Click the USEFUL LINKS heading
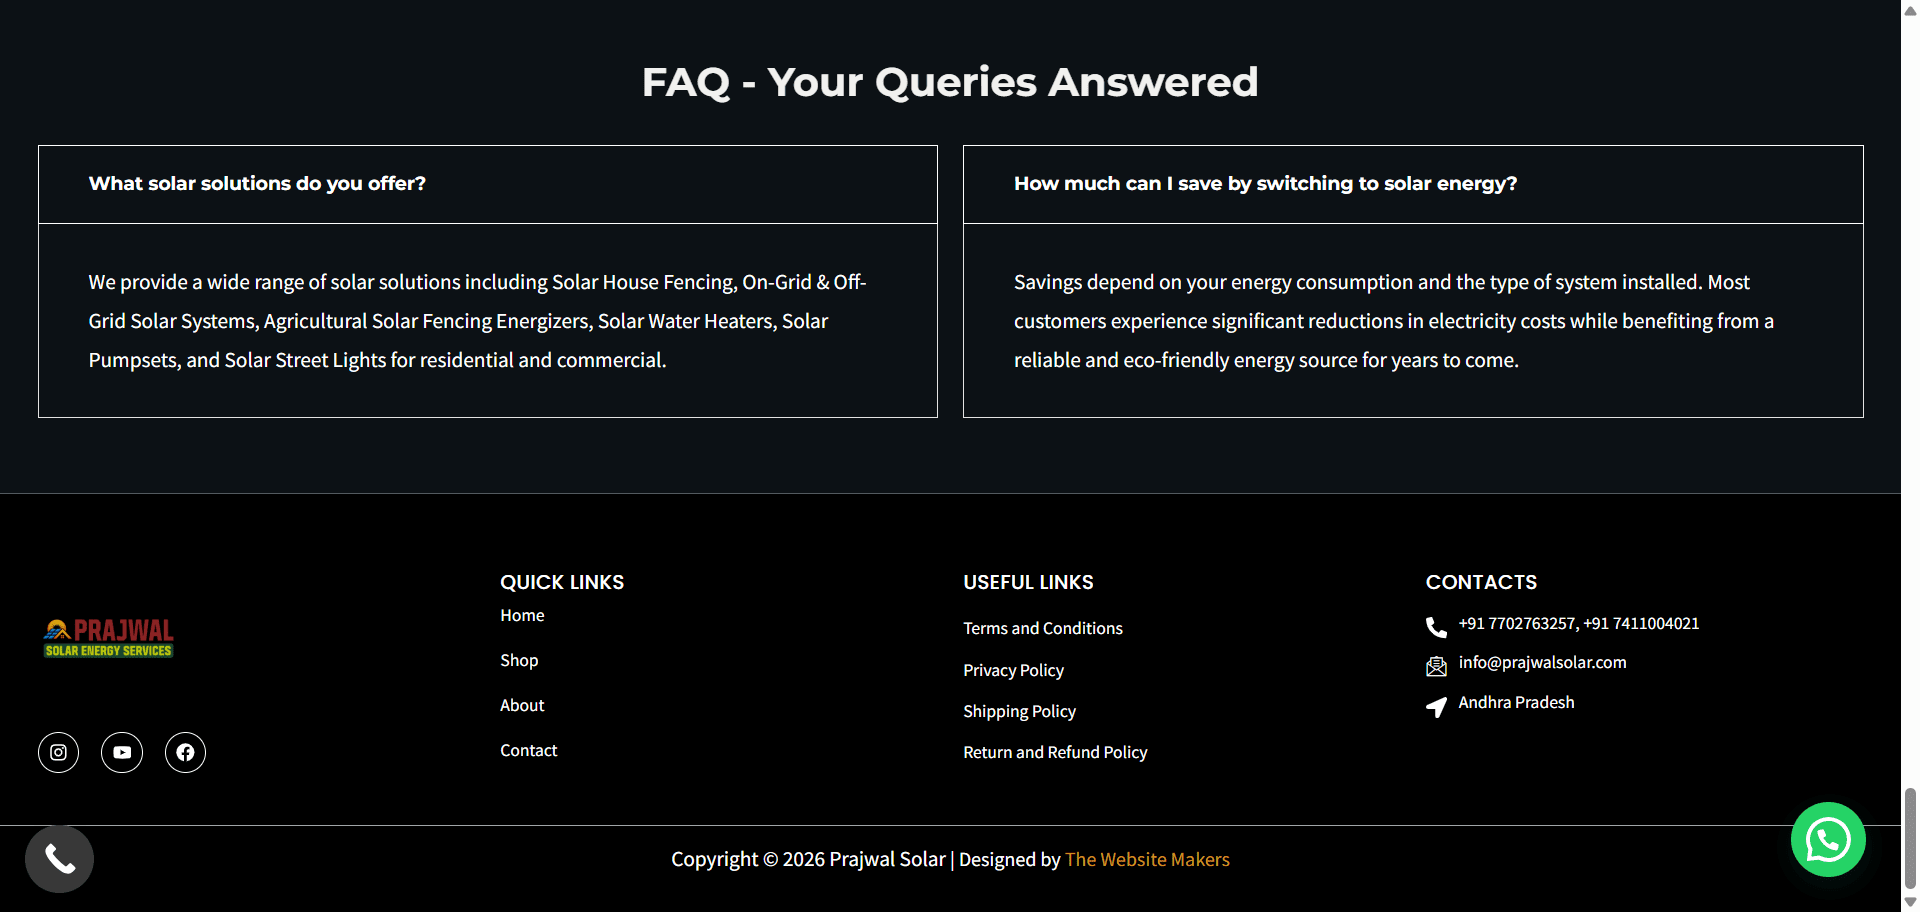The image size is (1920, 912). (1028, 582)
